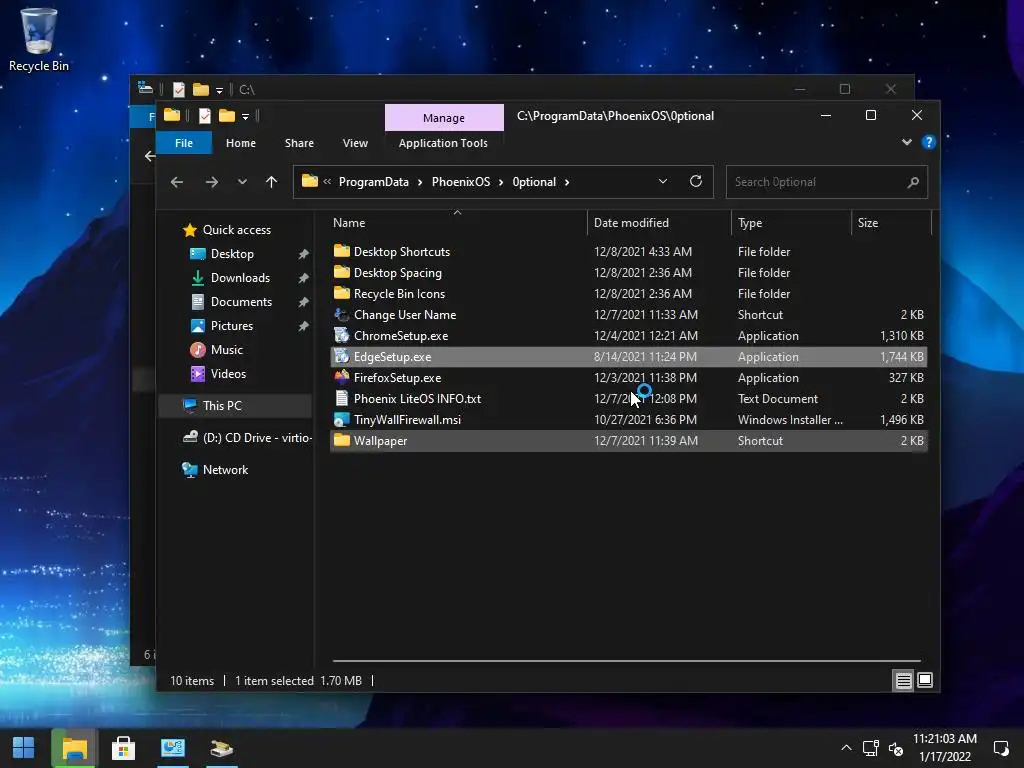This screenshot has width=1024, height=768.
Task: Select the Desktop Shortcuts folder
Action: pos(628,251)
